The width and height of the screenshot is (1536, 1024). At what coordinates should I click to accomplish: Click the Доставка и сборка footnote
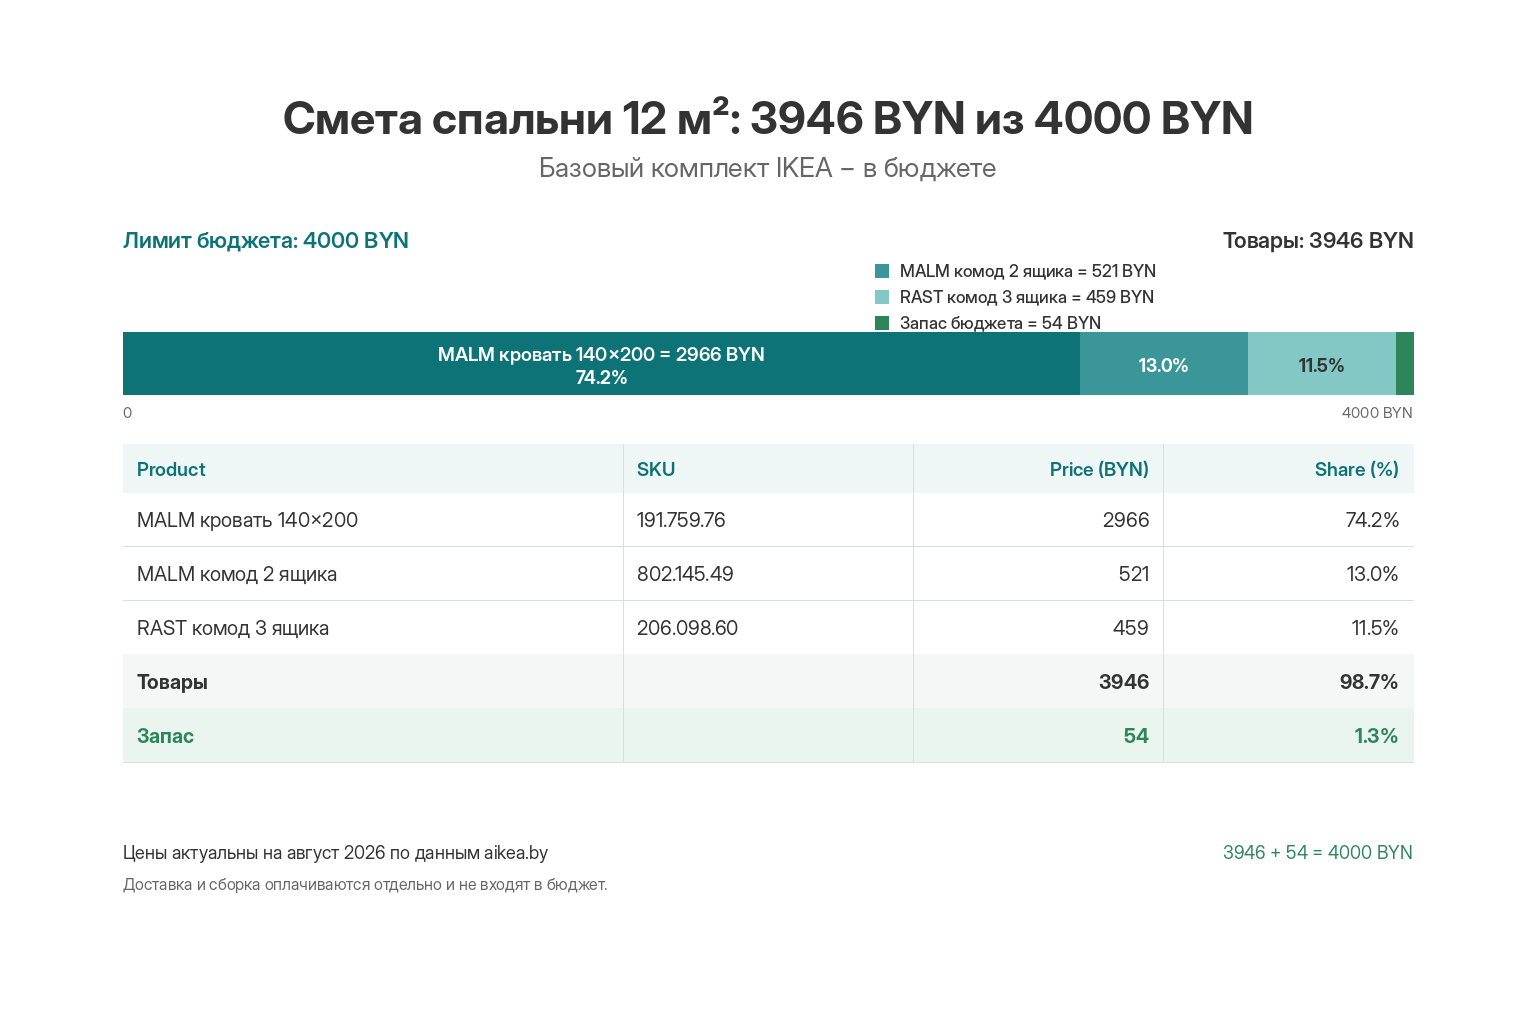coord(365,885)
